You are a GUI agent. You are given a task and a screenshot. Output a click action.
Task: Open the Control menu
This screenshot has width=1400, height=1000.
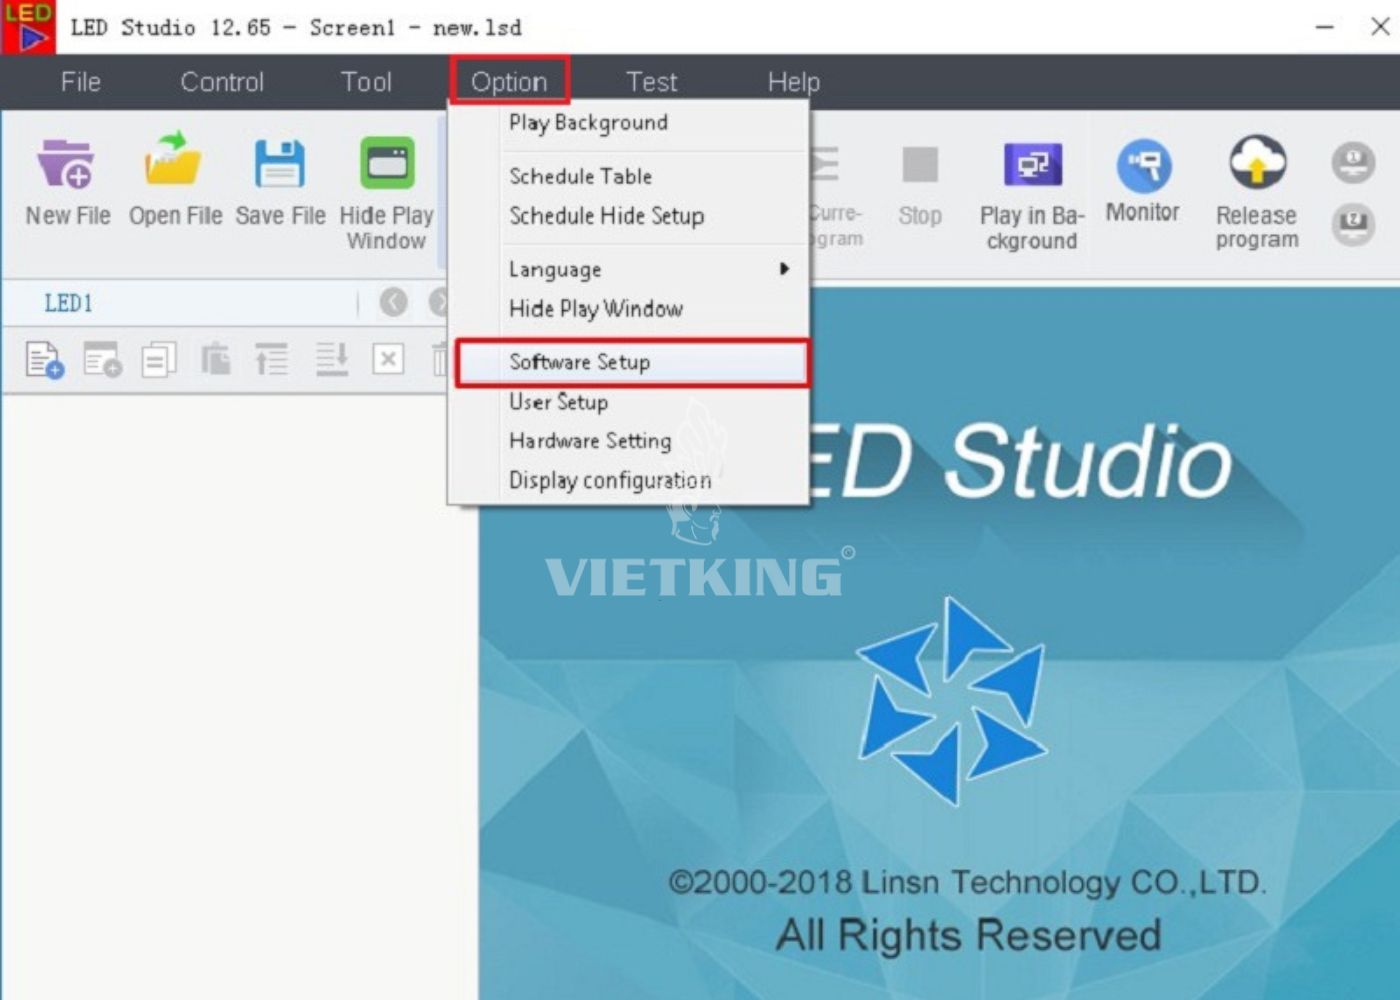pos(222,82)
